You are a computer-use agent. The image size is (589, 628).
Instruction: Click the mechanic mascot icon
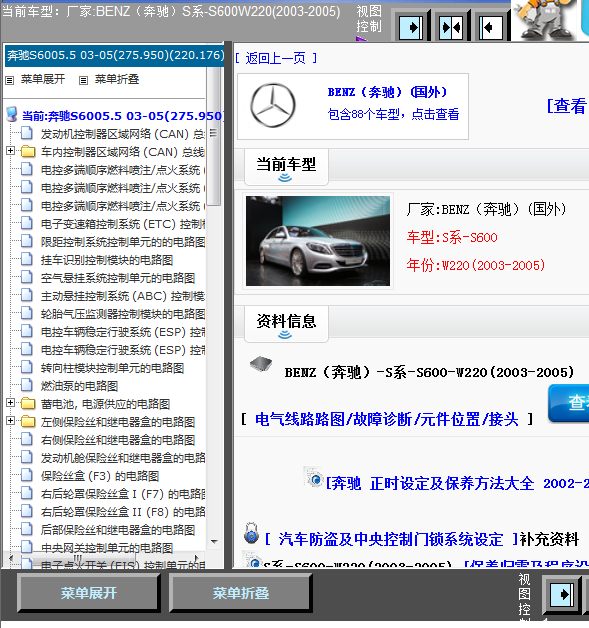click(x=545, y=19)
